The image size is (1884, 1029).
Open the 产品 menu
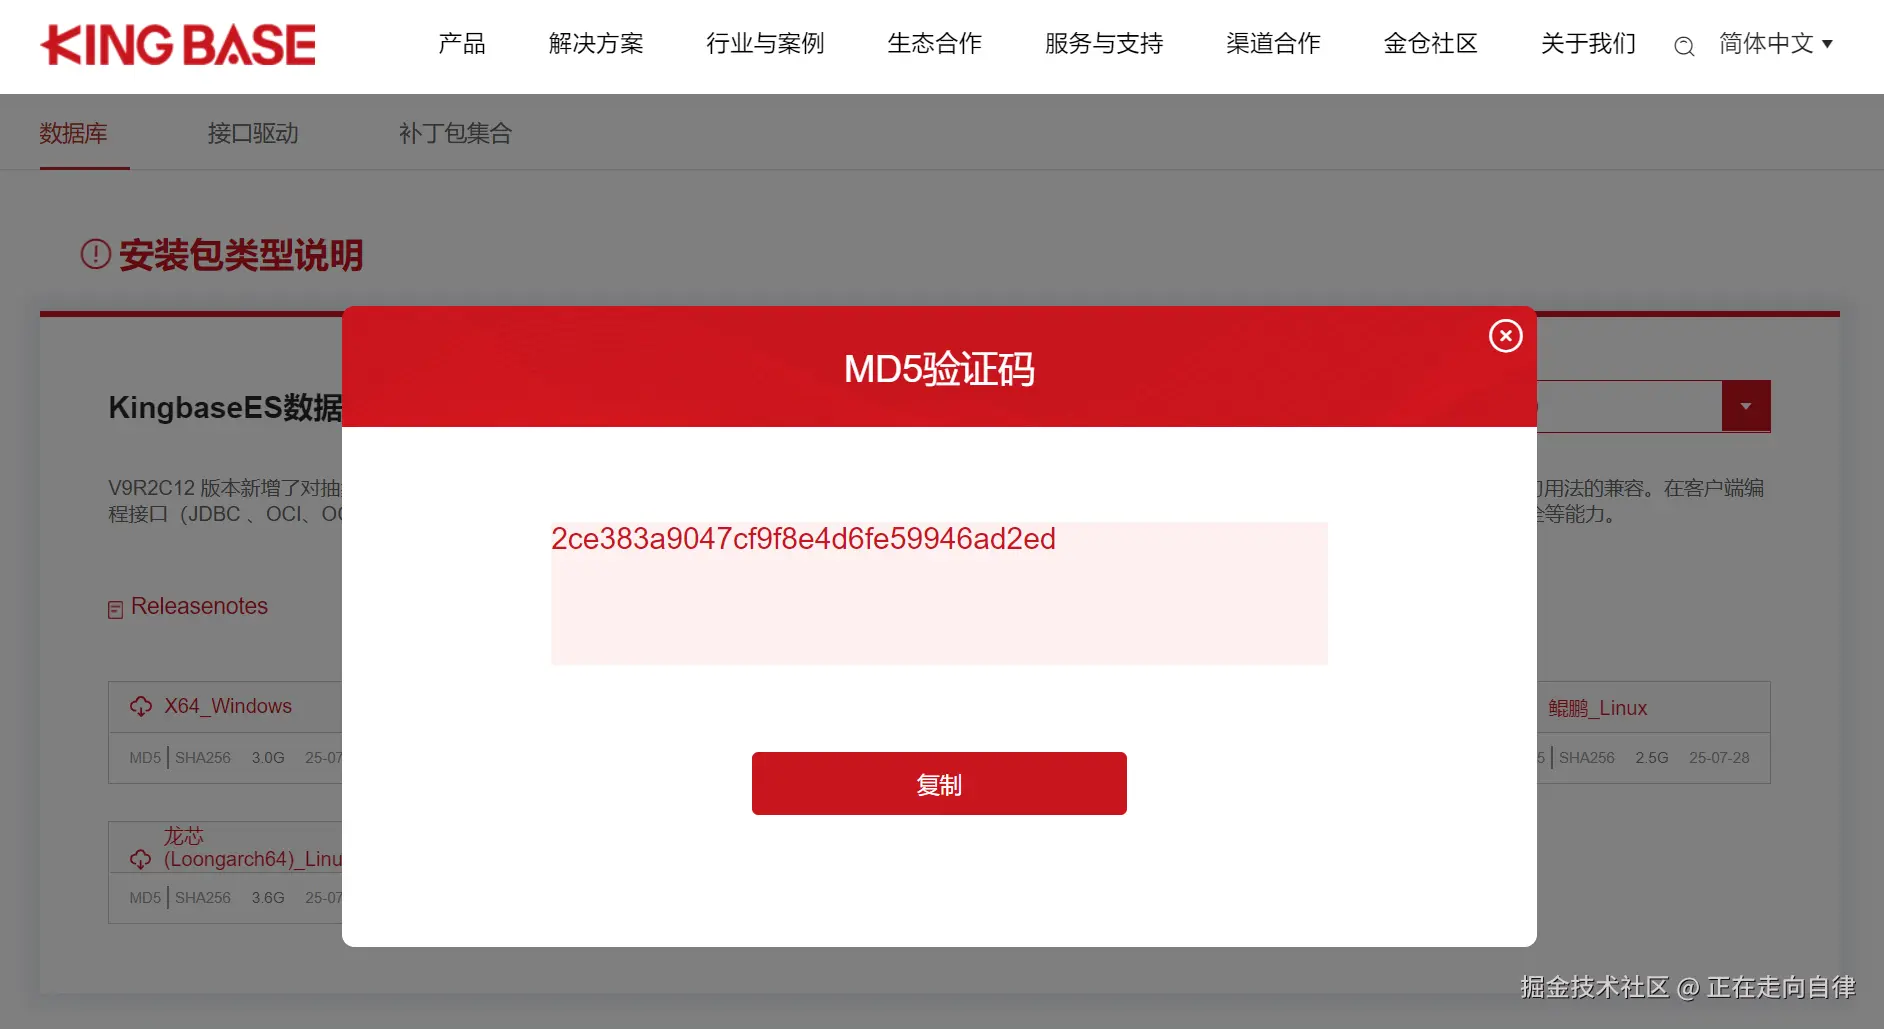(x=462, y=44)
